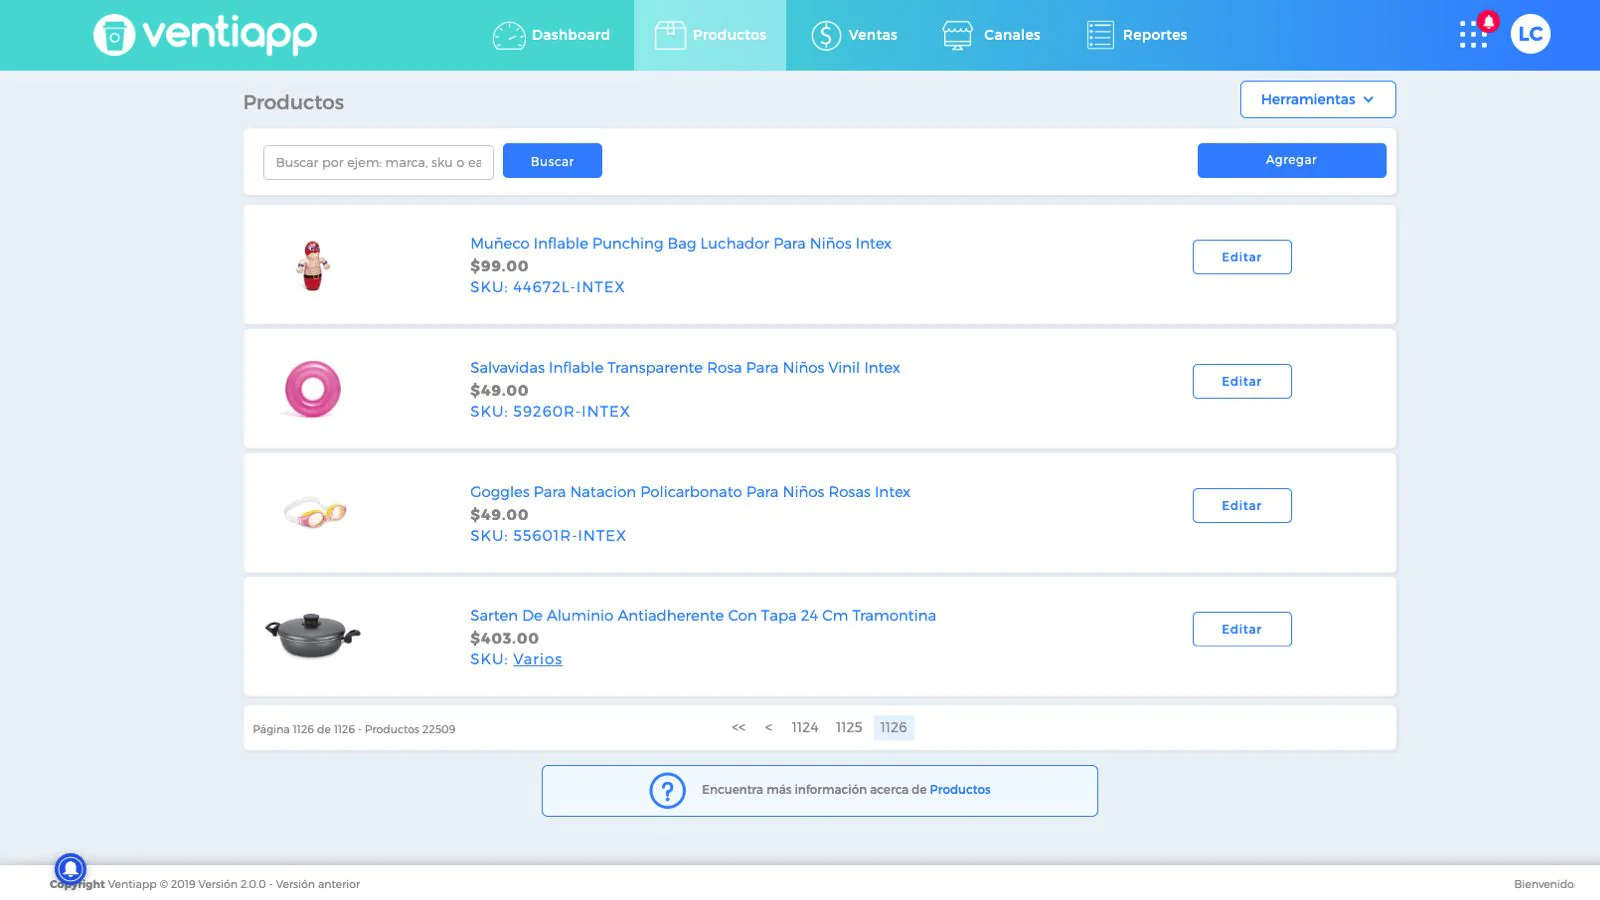Open Productos help info link

pos(960,790)
